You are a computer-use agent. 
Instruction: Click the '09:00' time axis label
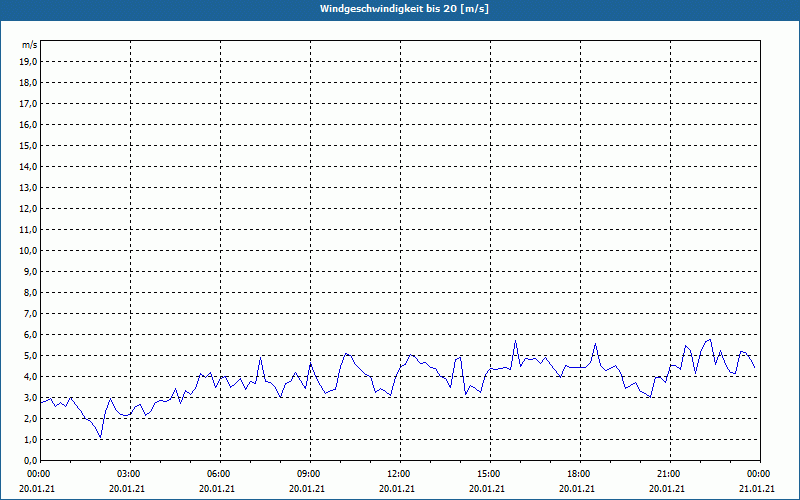310,474
